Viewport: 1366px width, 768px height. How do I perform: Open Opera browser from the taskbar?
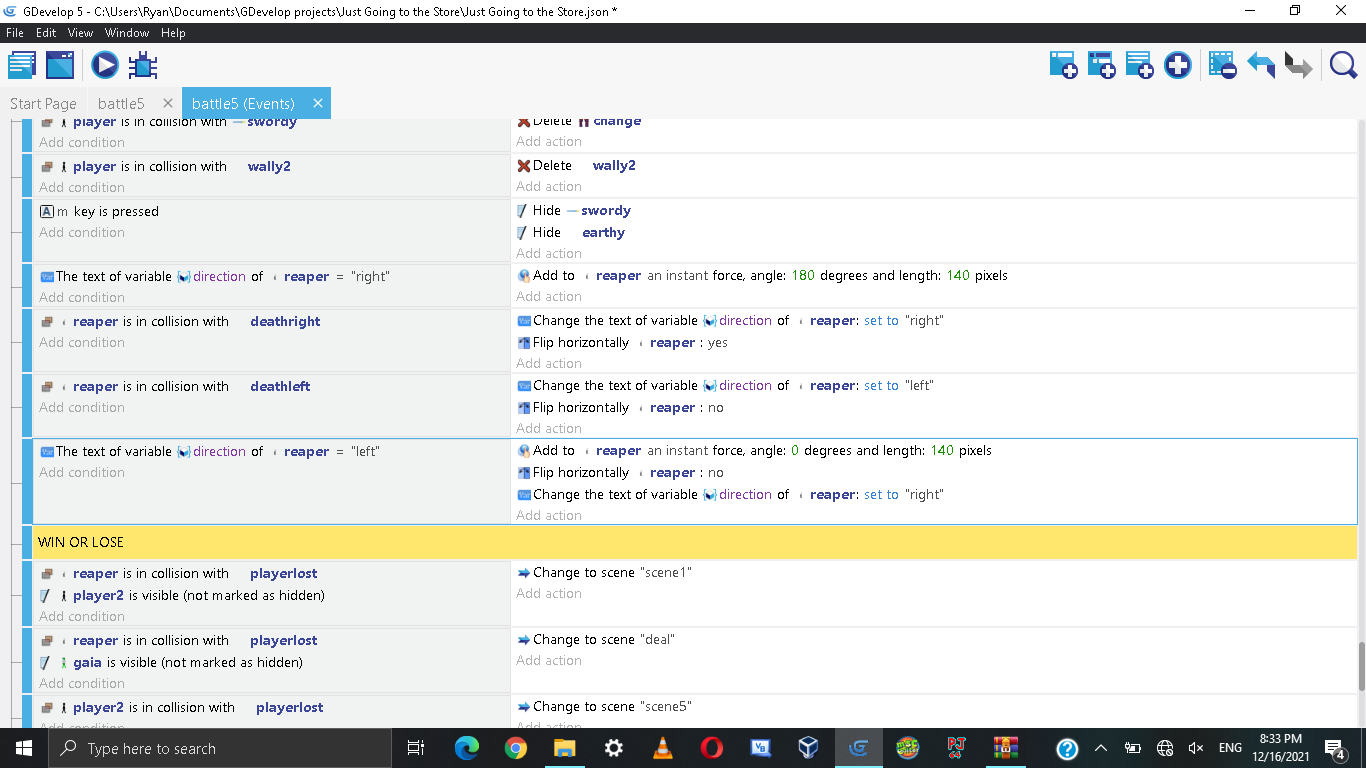coord(711,748)
